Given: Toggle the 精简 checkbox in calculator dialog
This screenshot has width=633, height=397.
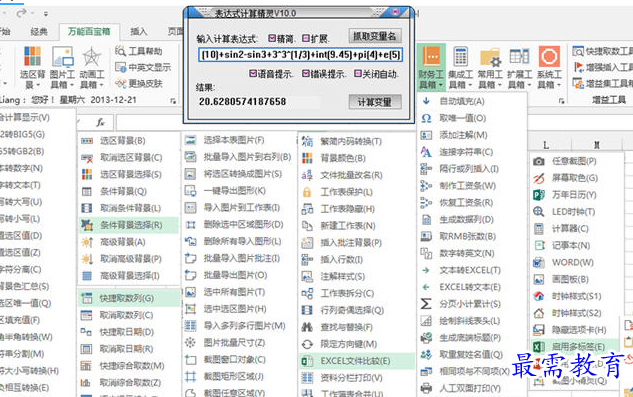Looking at the screenshot, I should pos(272,38).
